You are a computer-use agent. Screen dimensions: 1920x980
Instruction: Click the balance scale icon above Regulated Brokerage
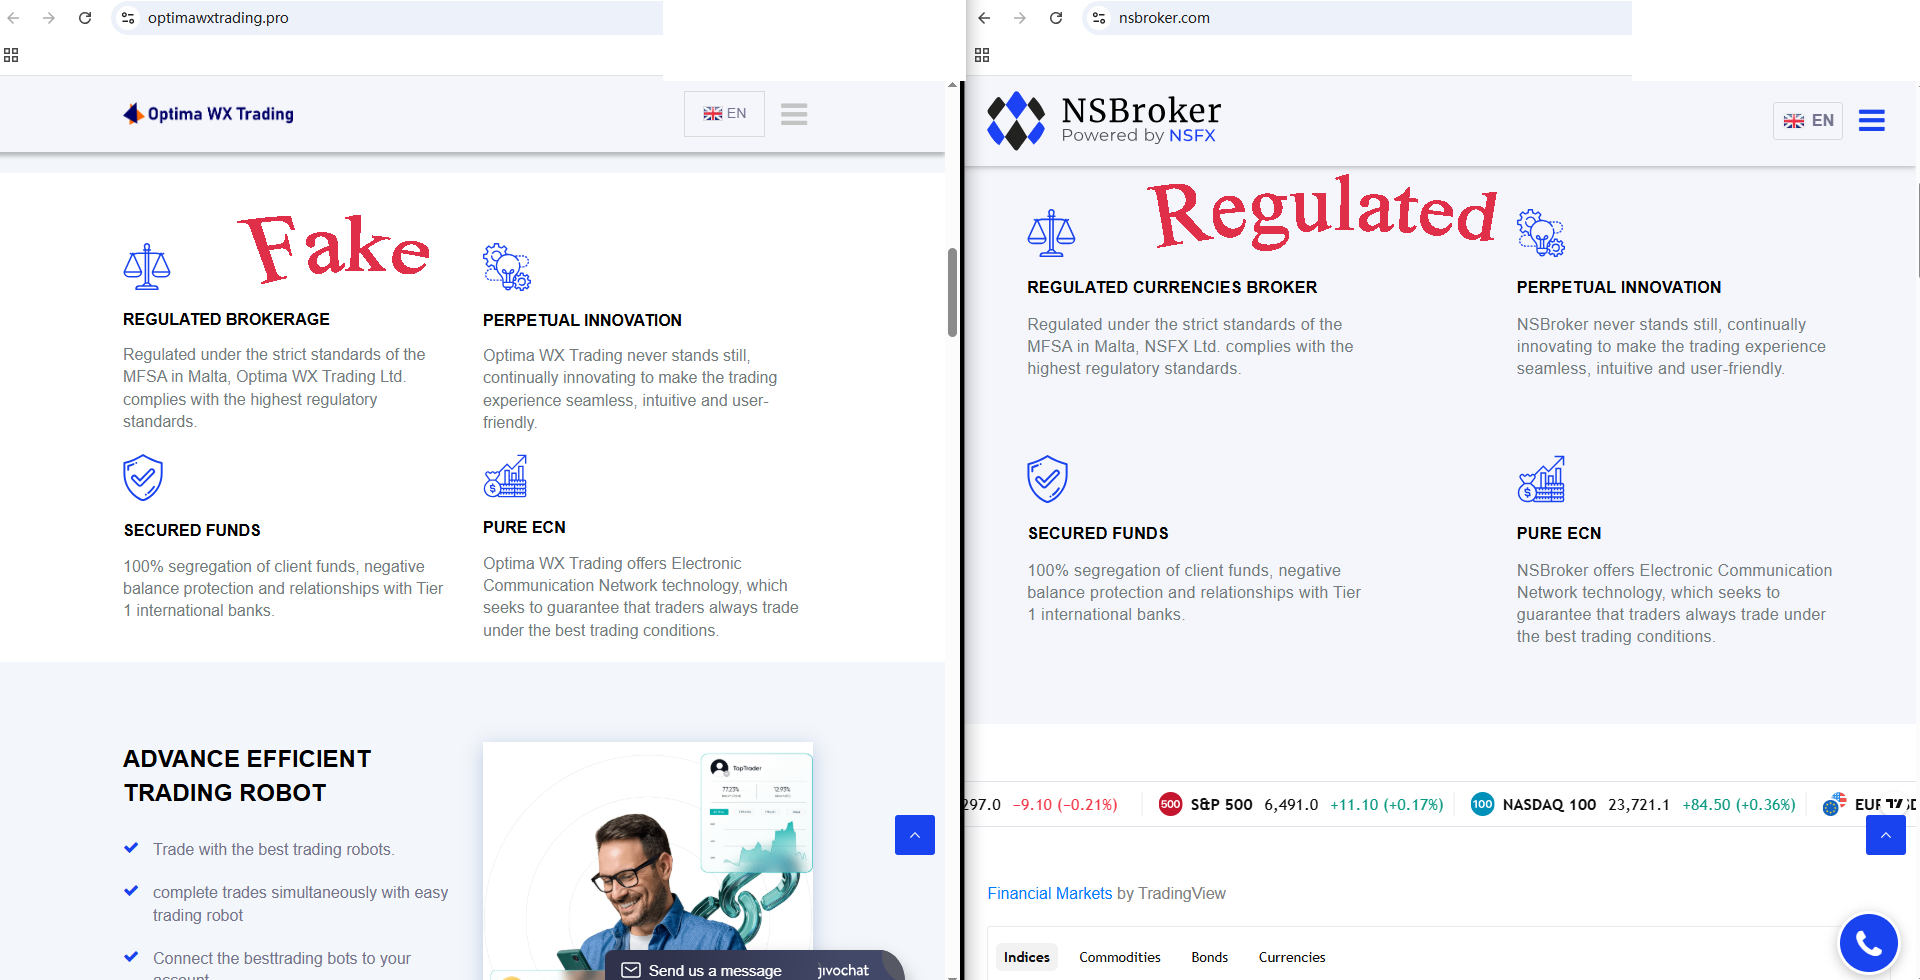(147, 267)
